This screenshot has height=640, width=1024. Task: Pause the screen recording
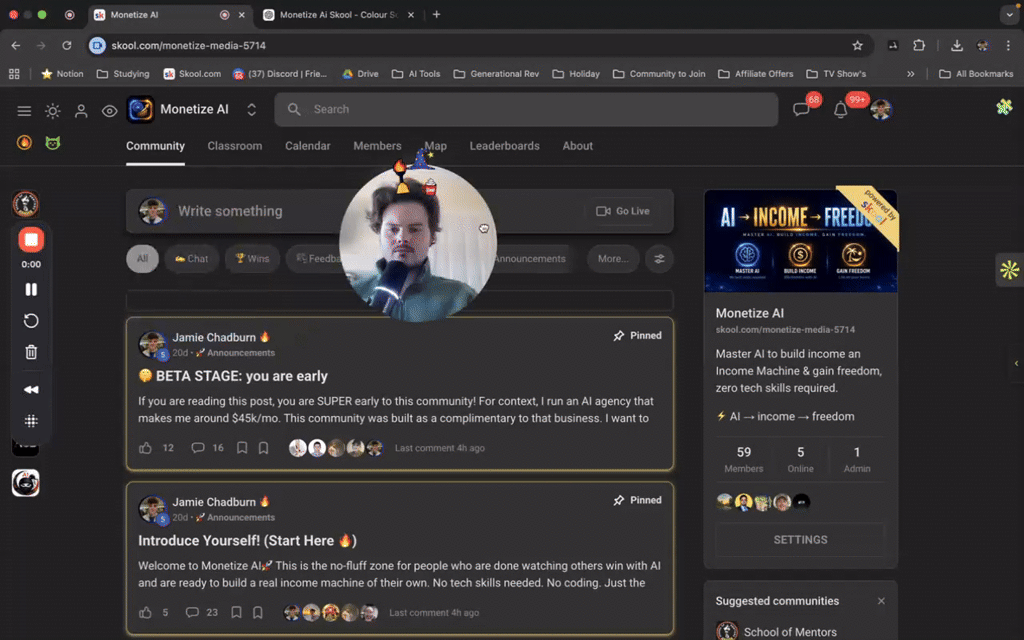click(31, 289)
